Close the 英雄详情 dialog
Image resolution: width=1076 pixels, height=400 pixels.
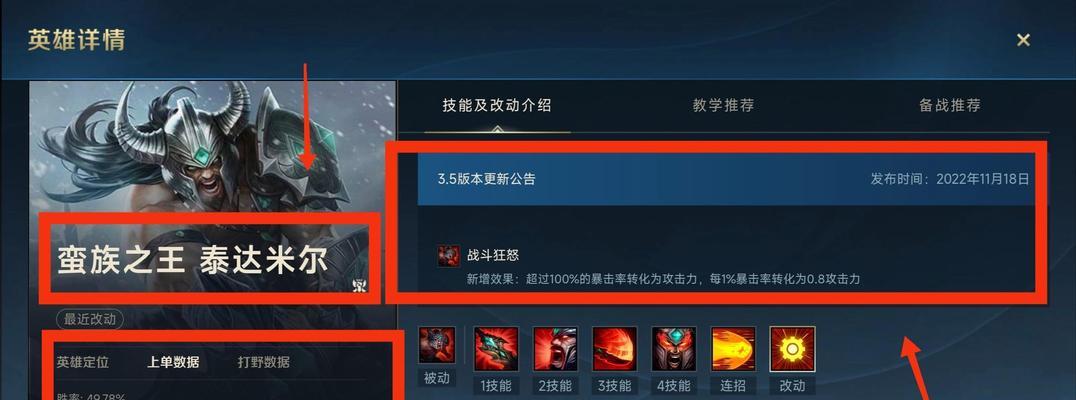tap(1023, 40)
